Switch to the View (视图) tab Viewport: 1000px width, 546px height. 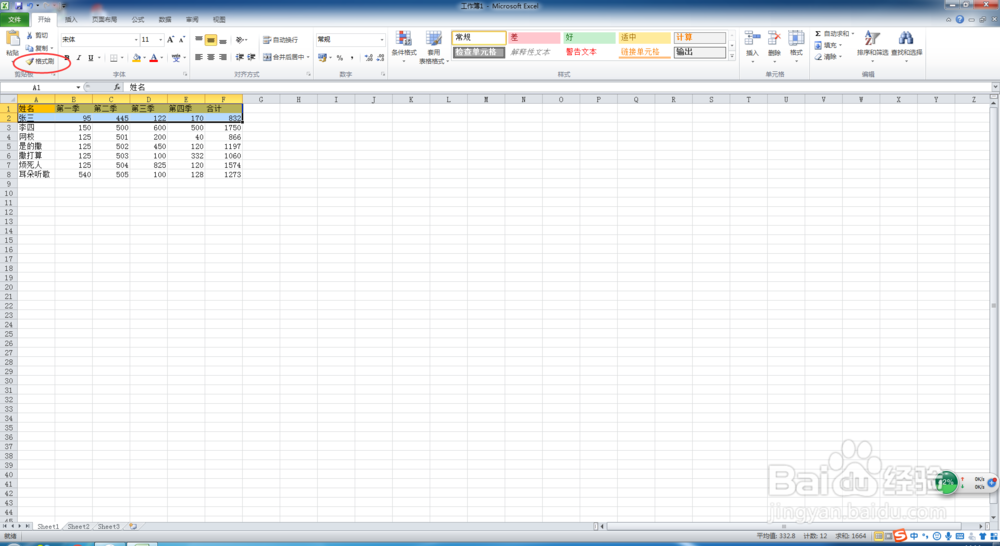tap(219, 20)
